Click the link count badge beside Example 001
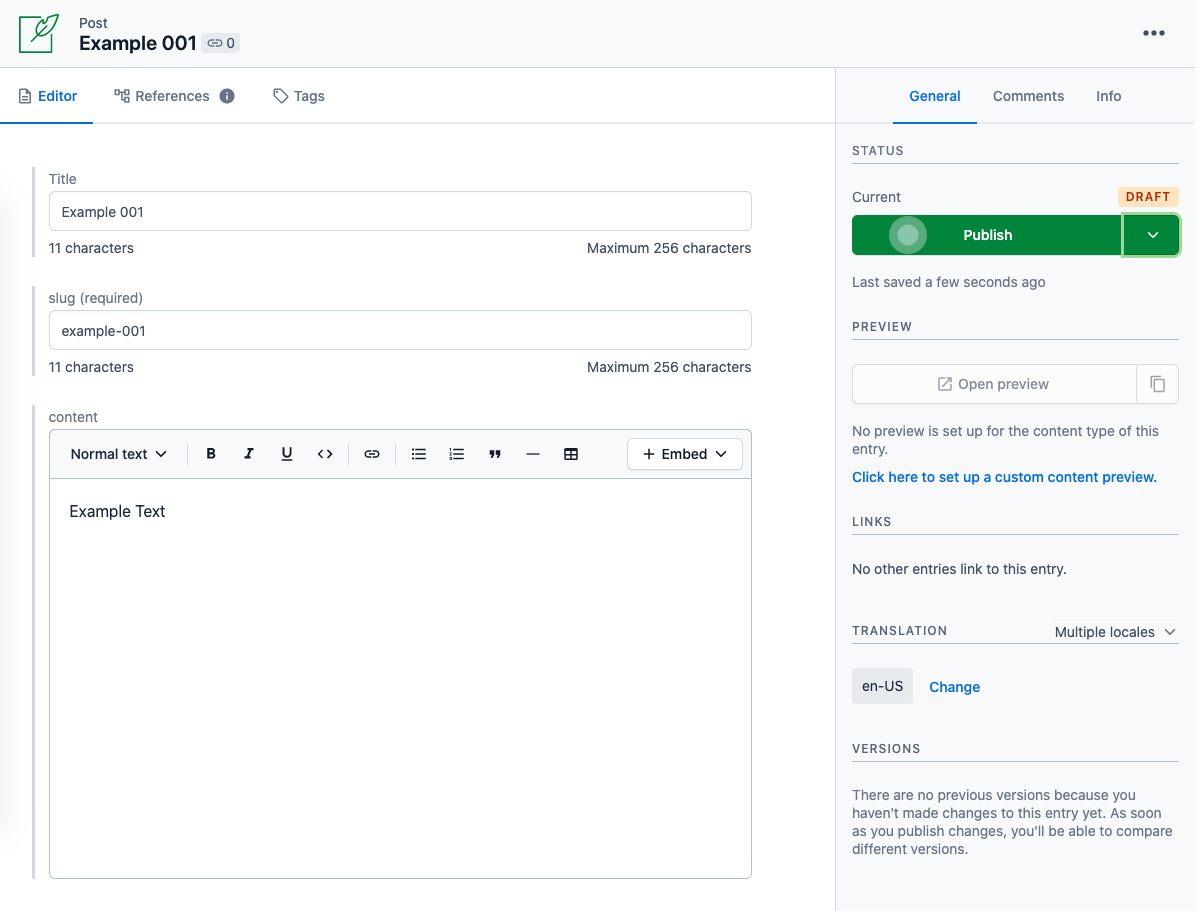 (x=220, y=43)
